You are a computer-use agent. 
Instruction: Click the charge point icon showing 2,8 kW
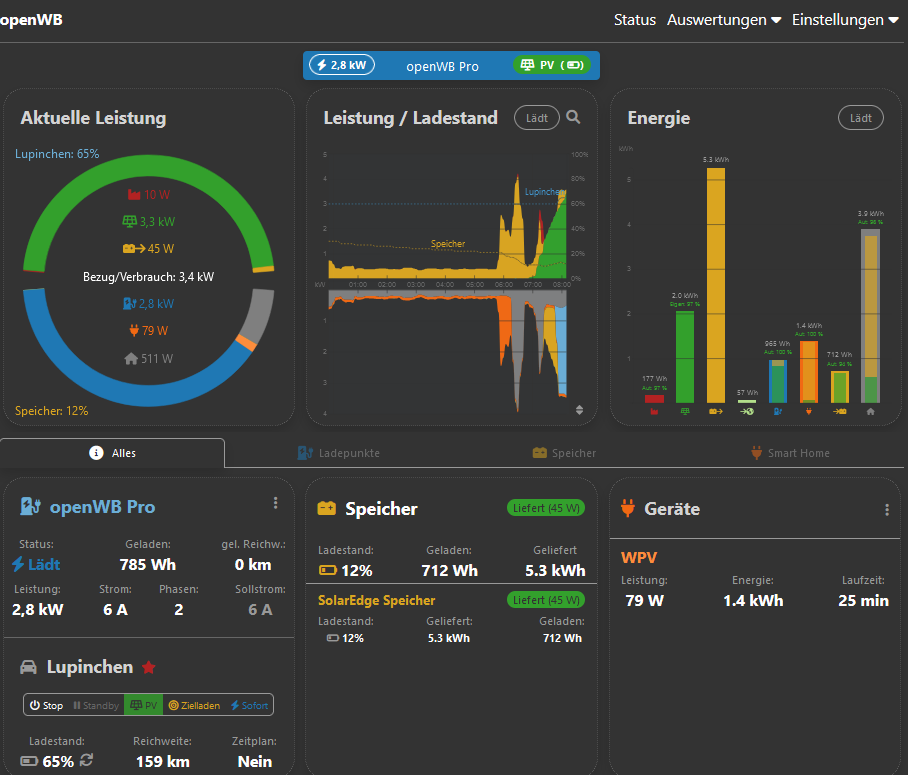click(130, 304)
